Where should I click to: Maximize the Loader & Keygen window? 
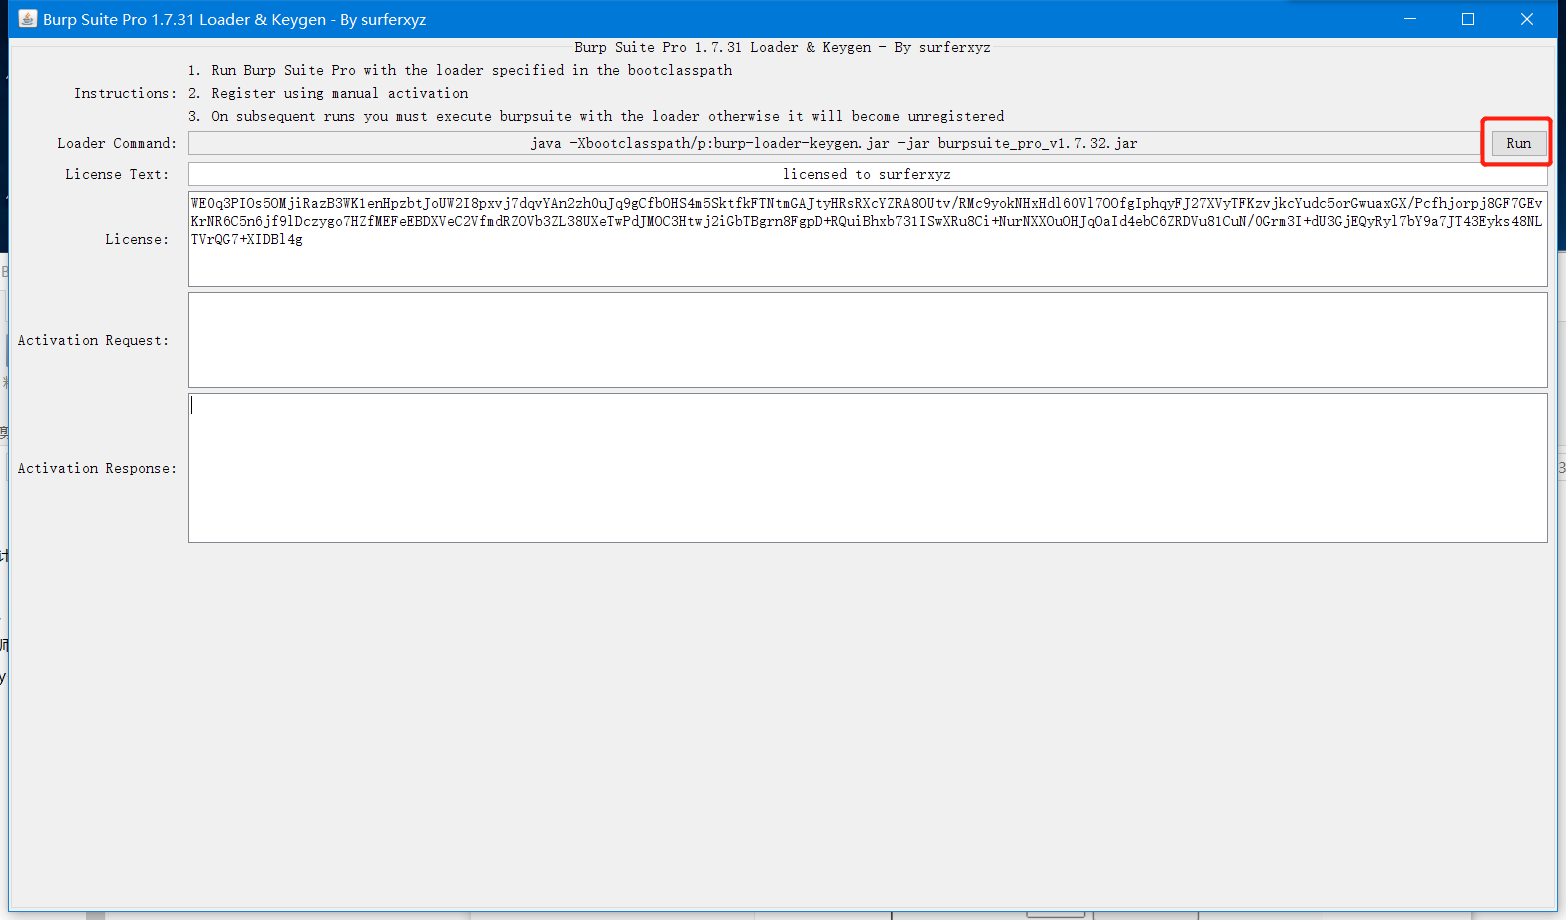(x=1468, y=19)
